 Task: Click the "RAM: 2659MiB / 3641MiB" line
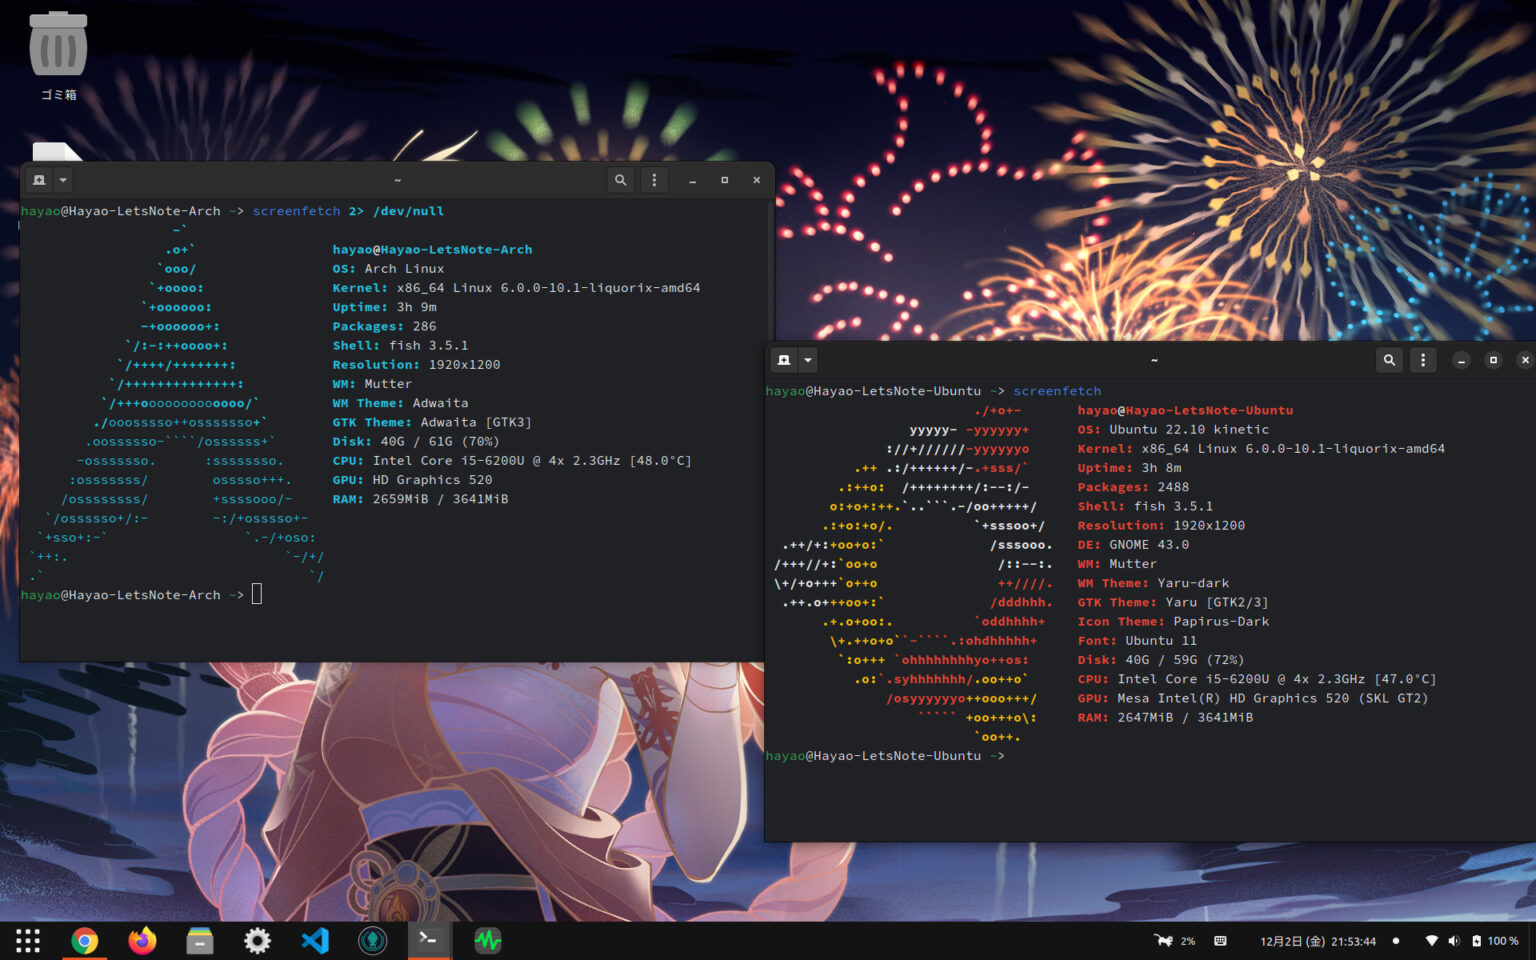click(x=420, y=499)
